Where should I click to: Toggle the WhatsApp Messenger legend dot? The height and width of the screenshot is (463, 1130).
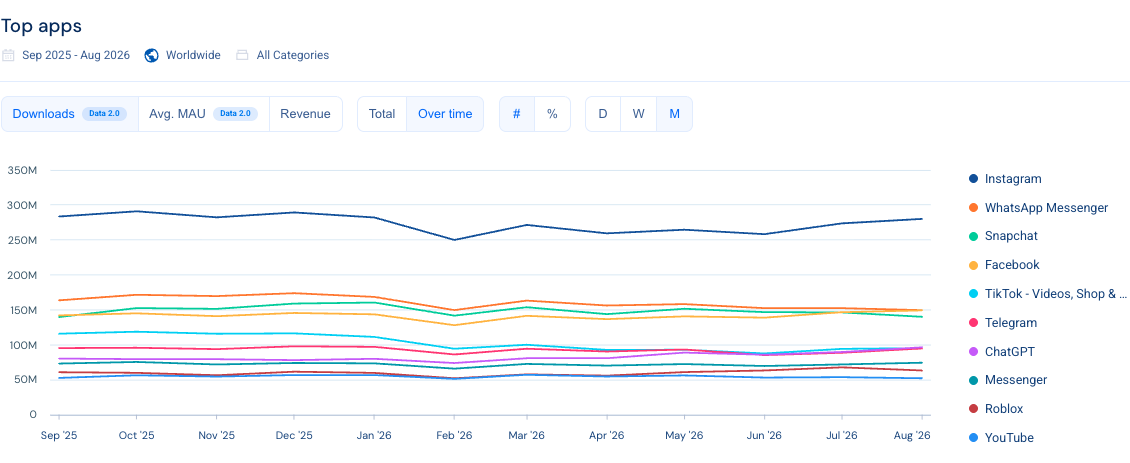pos(974,208)
